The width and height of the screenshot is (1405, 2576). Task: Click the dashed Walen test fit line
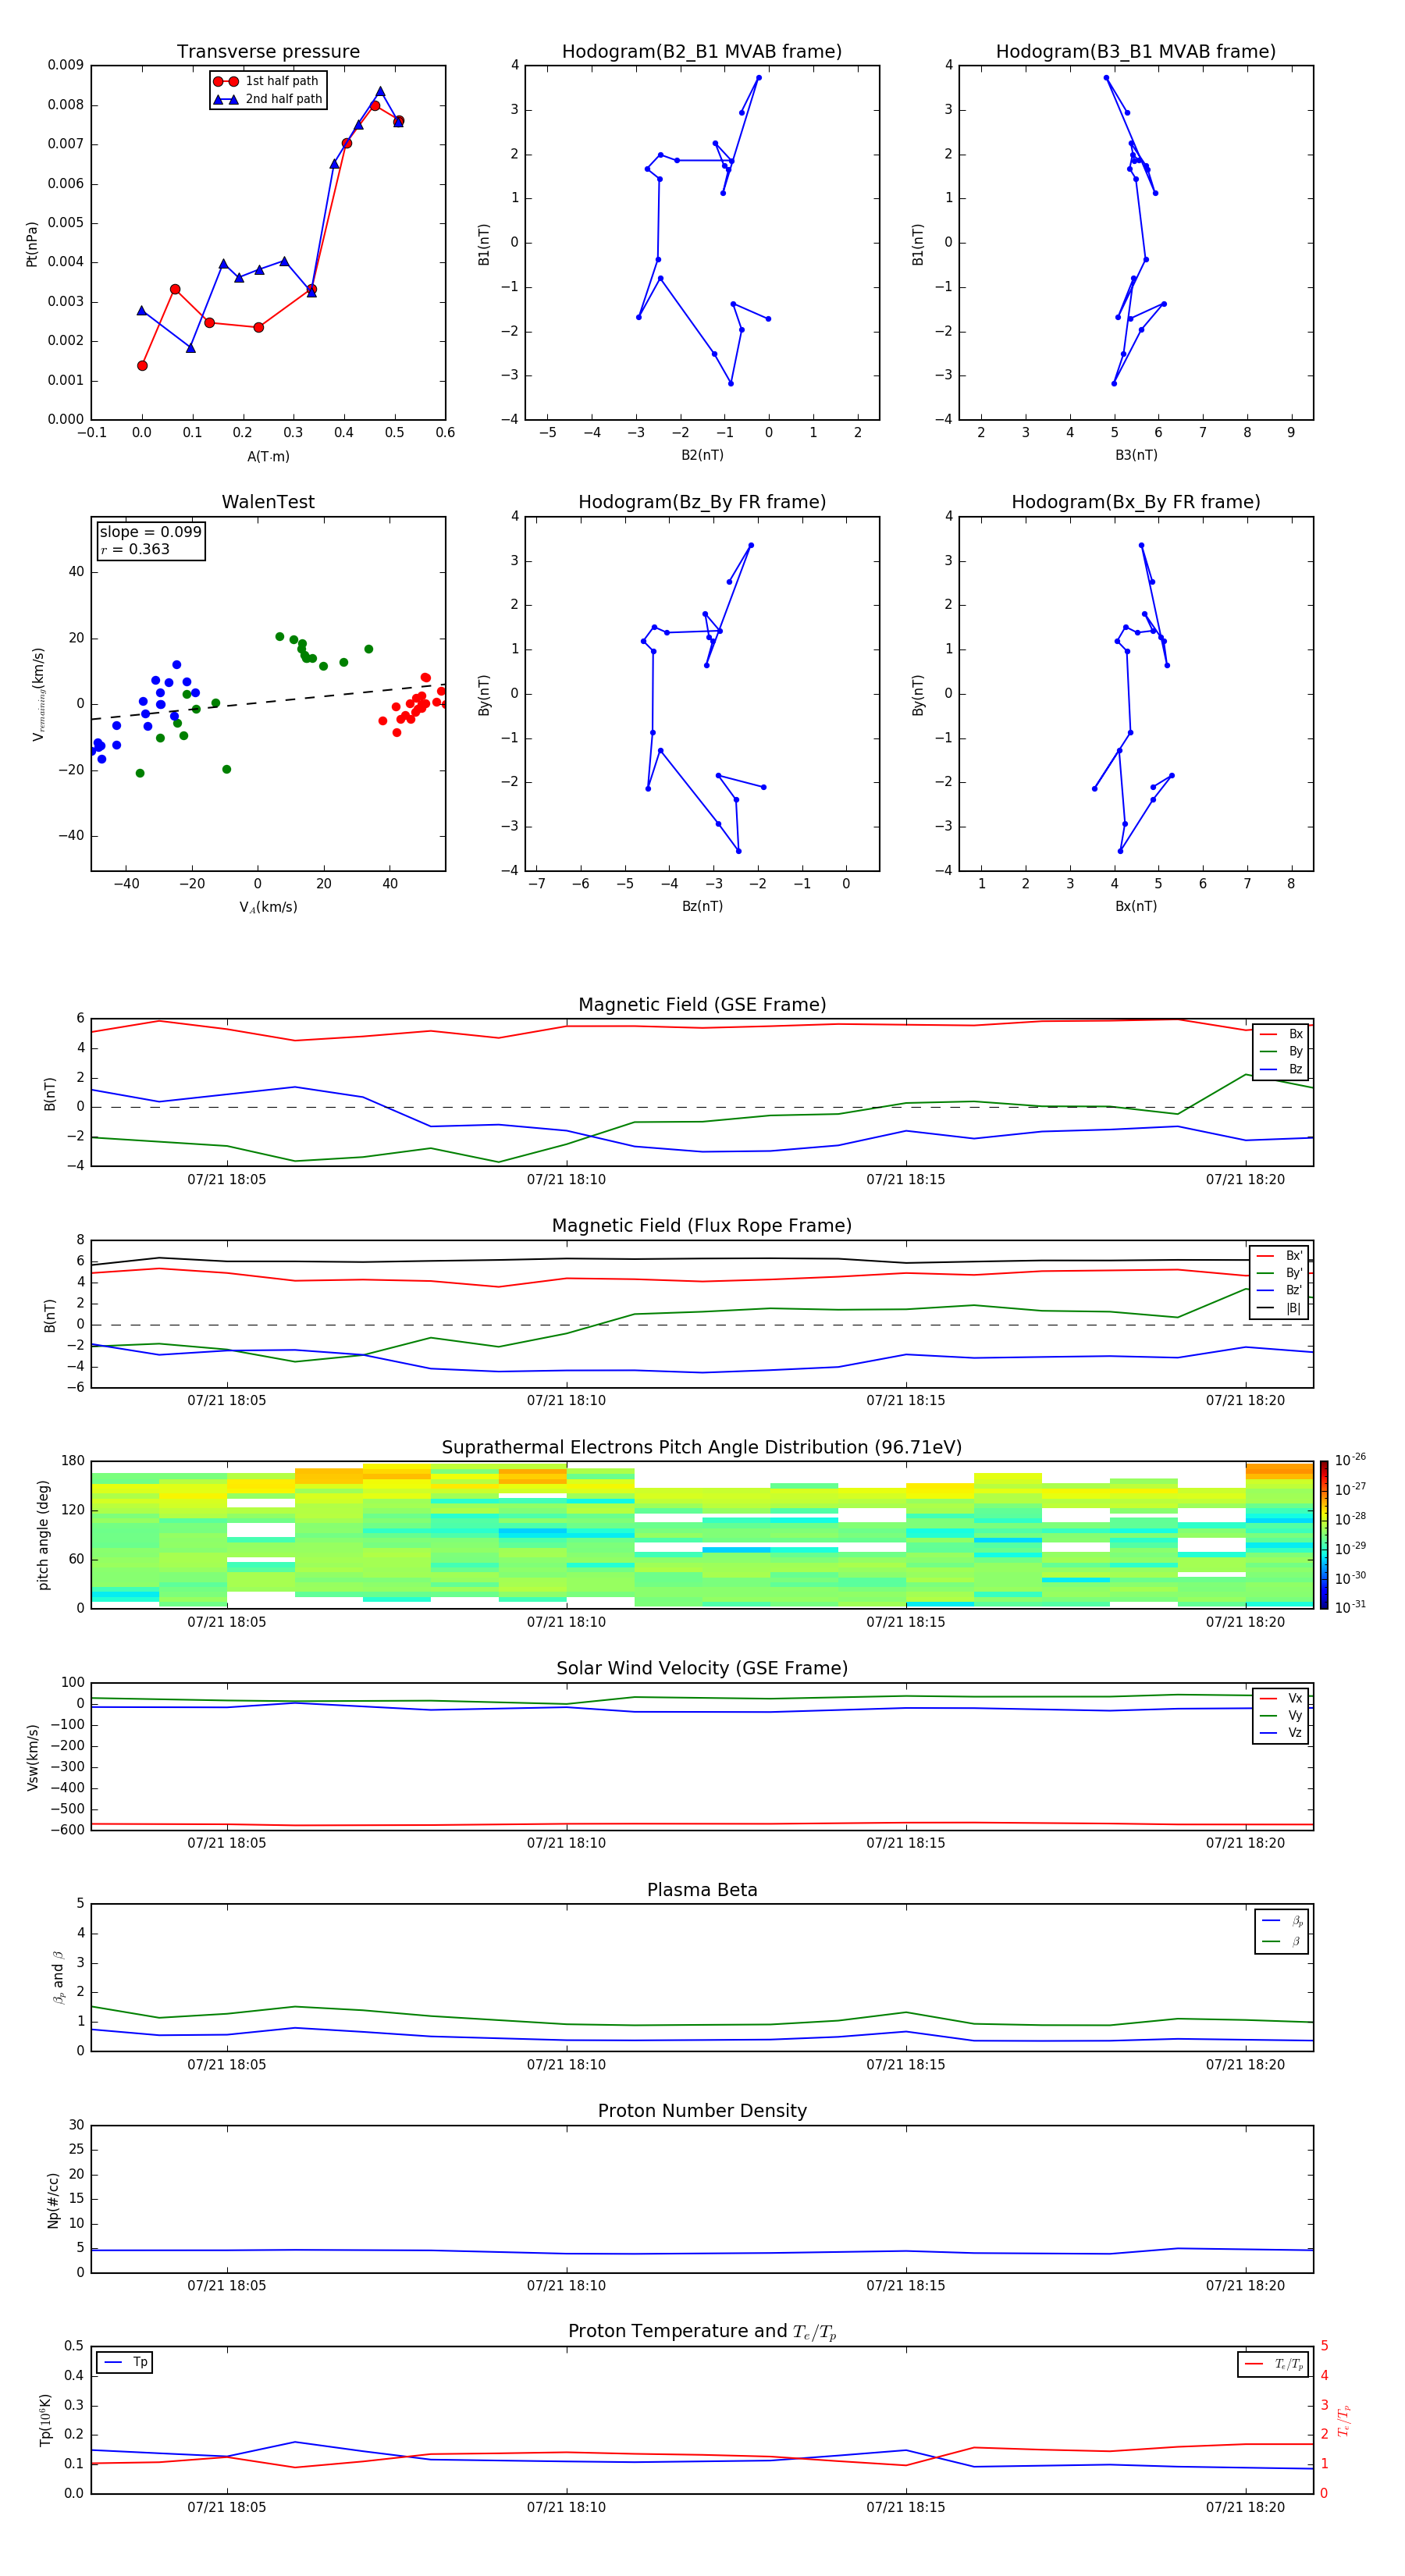[x=268, y=702]
